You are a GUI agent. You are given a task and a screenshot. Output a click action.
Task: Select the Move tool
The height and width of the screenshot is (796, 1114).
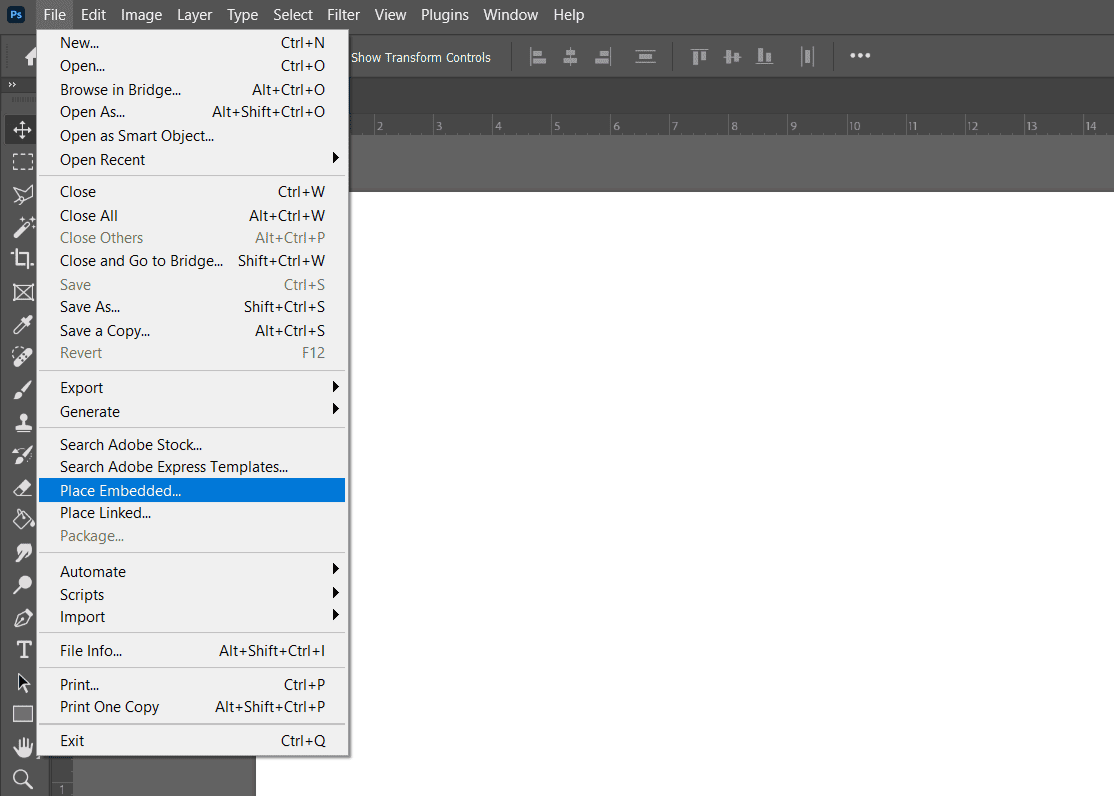[22, 129]
